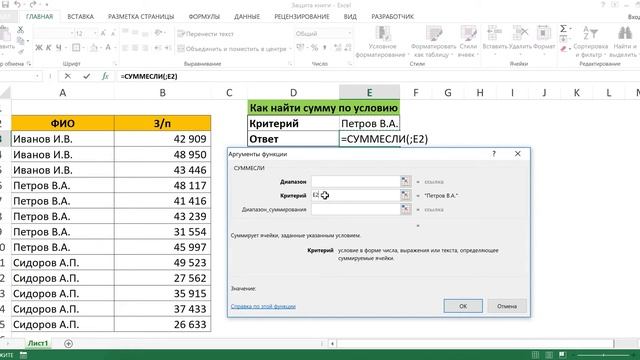Image resolution: width=640 pixels, height=360 pixels.
Task: Open the ВСТАВКА ribbon tab
Action: 80,17
